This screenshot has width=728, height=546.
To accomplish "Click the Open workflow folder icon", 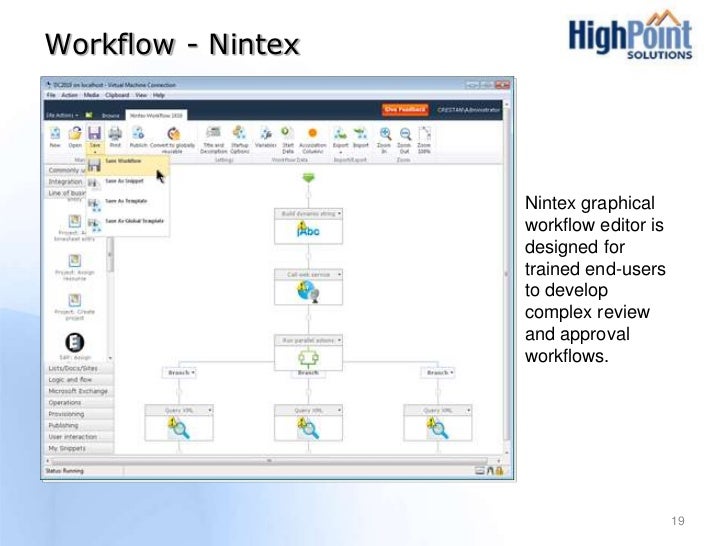I will (75, 134).
